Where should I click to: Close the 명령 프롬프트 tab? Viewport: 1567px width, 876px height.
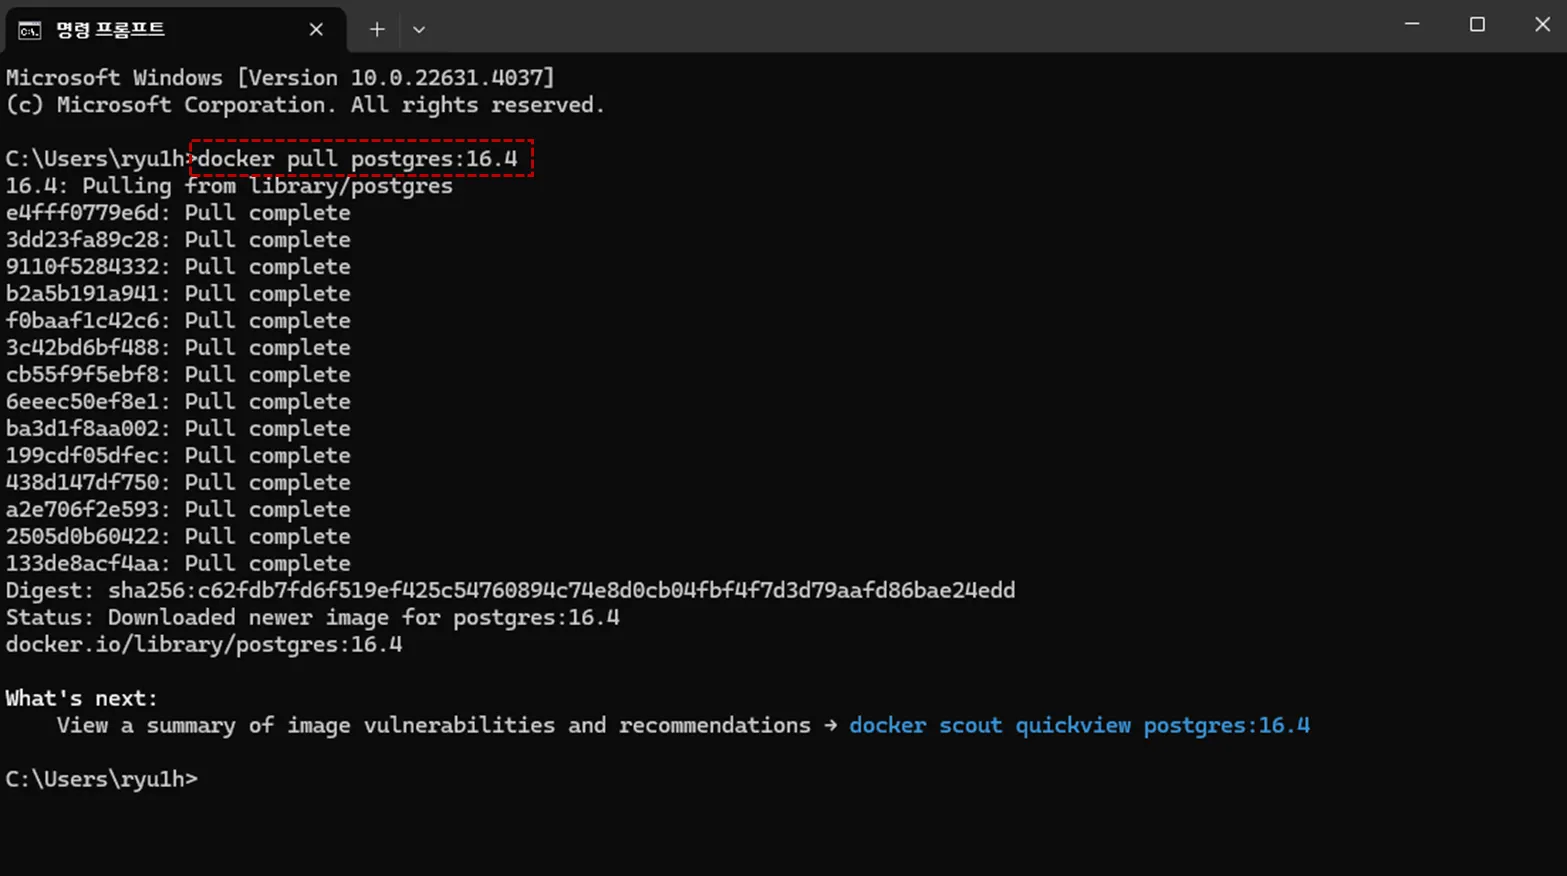pyautogui.click(x=316, y=30)
